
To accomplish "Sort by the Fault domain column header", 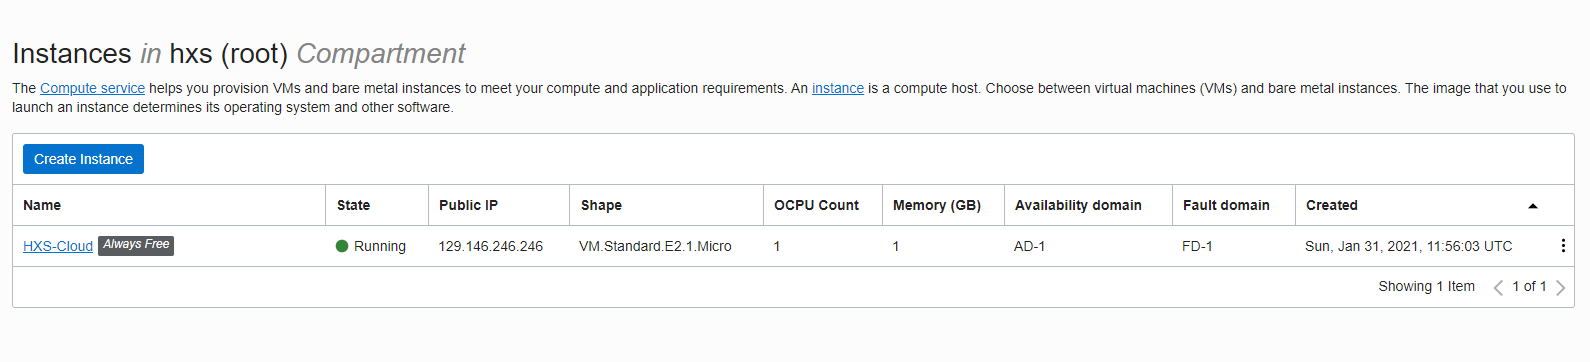I will click(1226, 205).
